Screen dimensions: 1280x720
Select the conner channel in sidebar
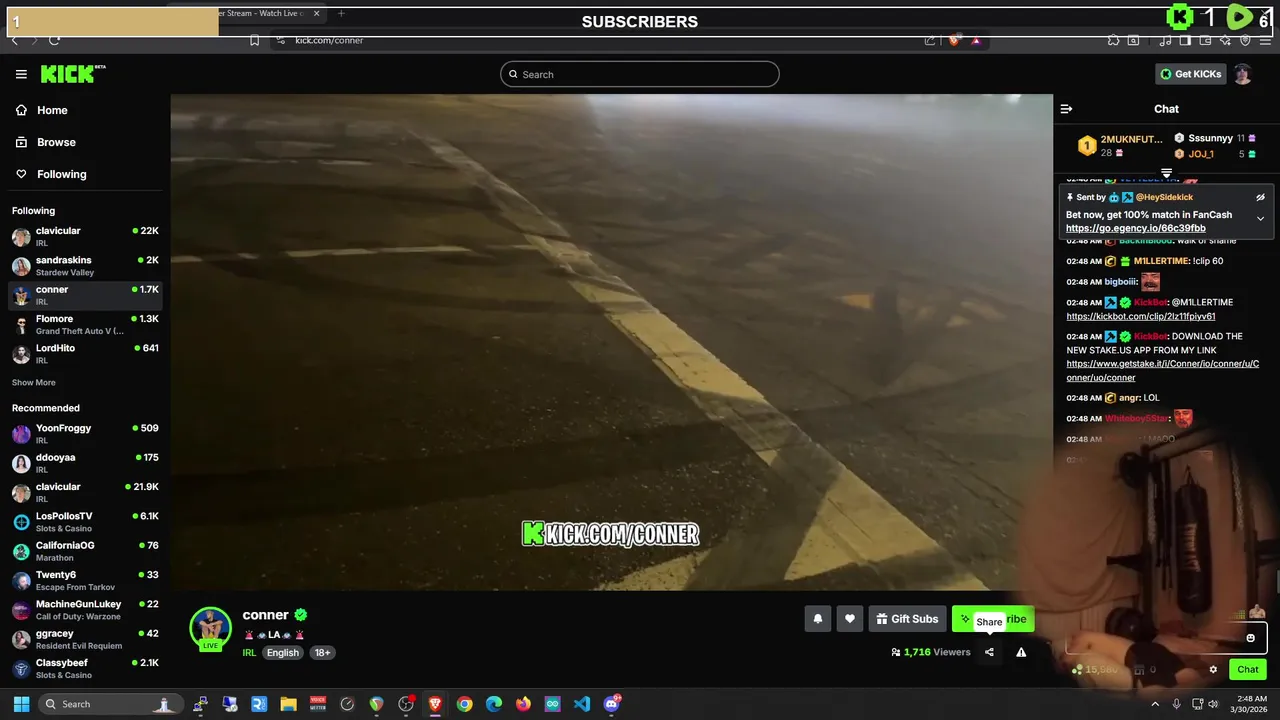tap(85, 295)
